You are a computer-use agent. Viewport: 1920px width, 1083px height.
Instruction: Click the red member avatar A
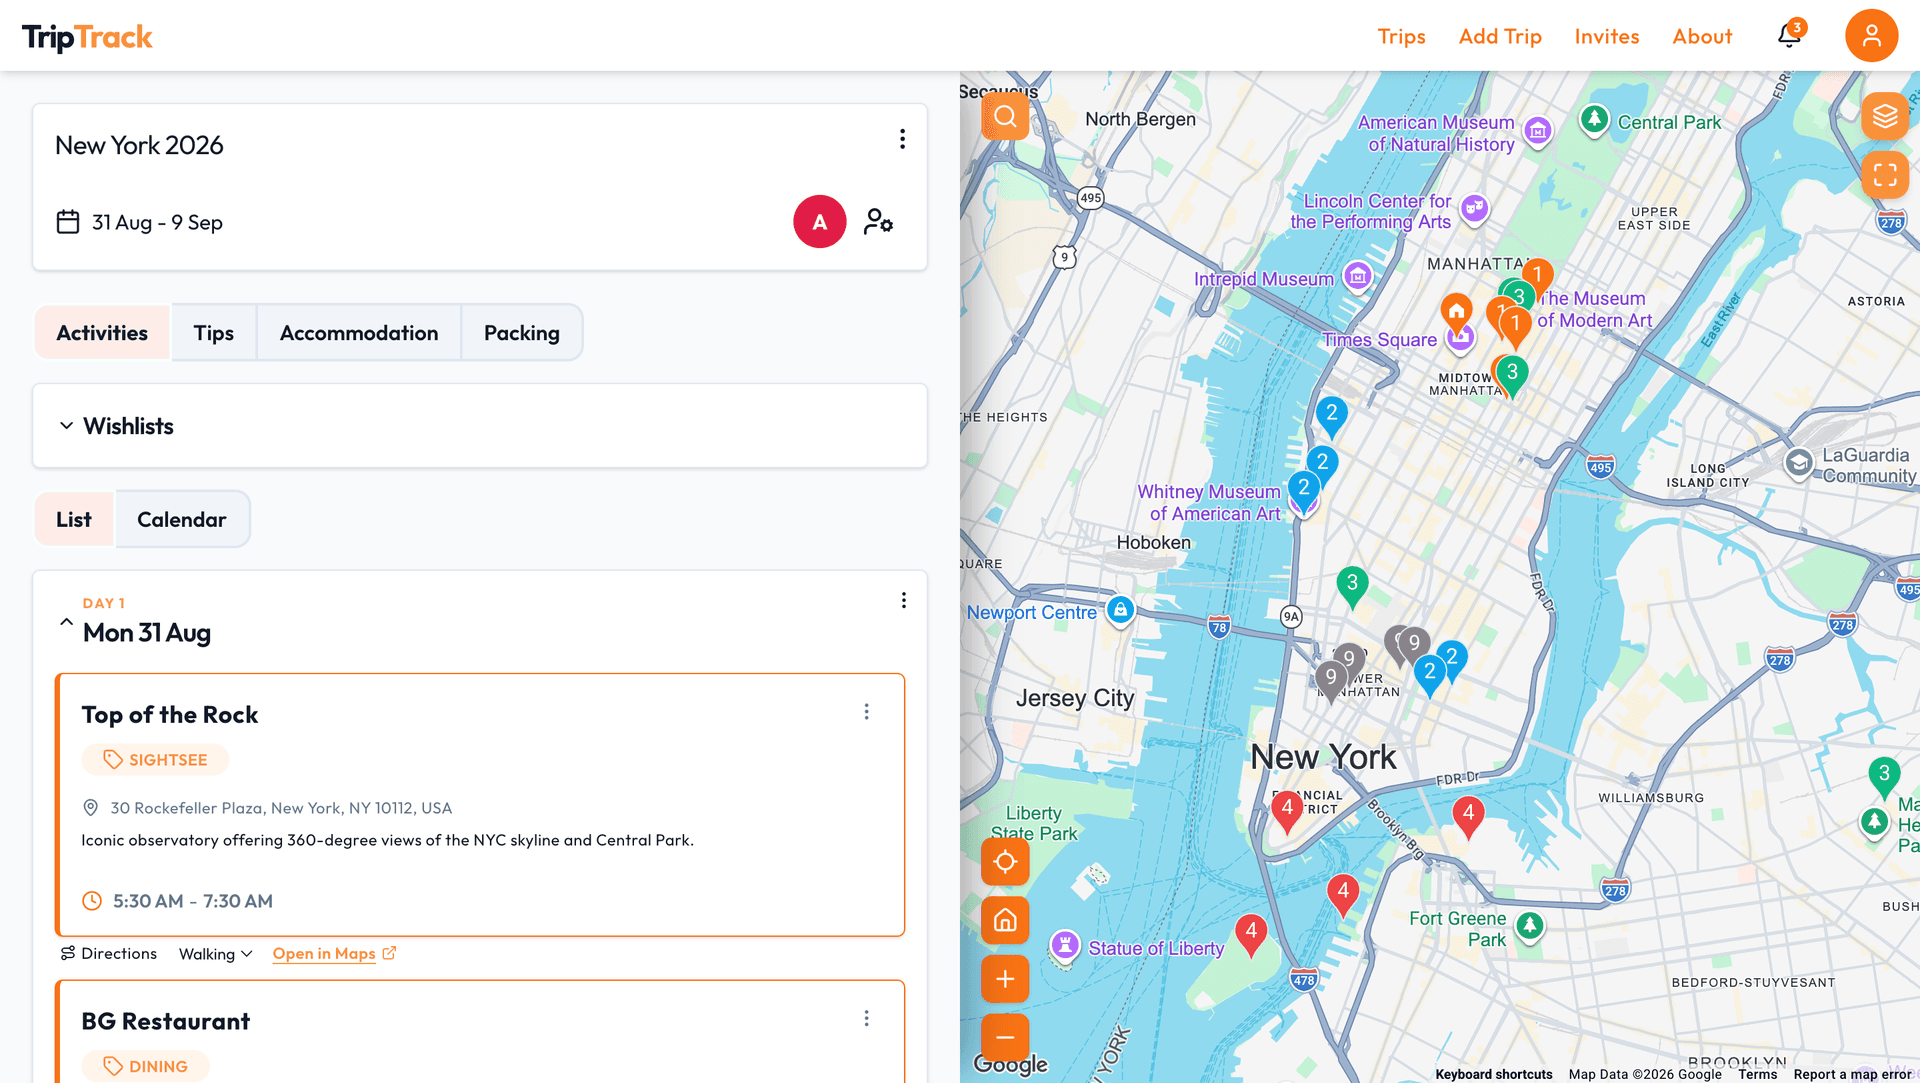point(820,222)
